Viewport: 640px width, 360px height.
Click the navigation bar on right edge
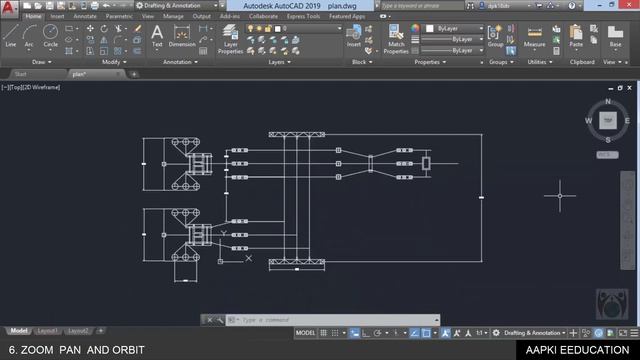click(x=628, y=220)
